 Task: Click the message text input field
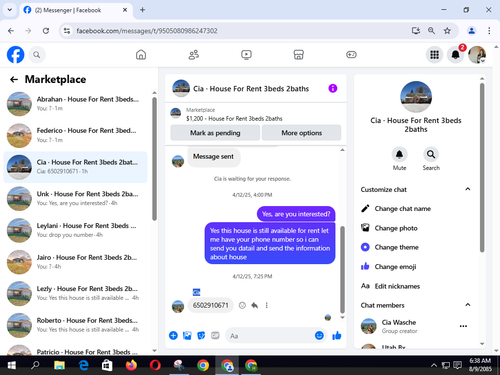tap(270, 336)
